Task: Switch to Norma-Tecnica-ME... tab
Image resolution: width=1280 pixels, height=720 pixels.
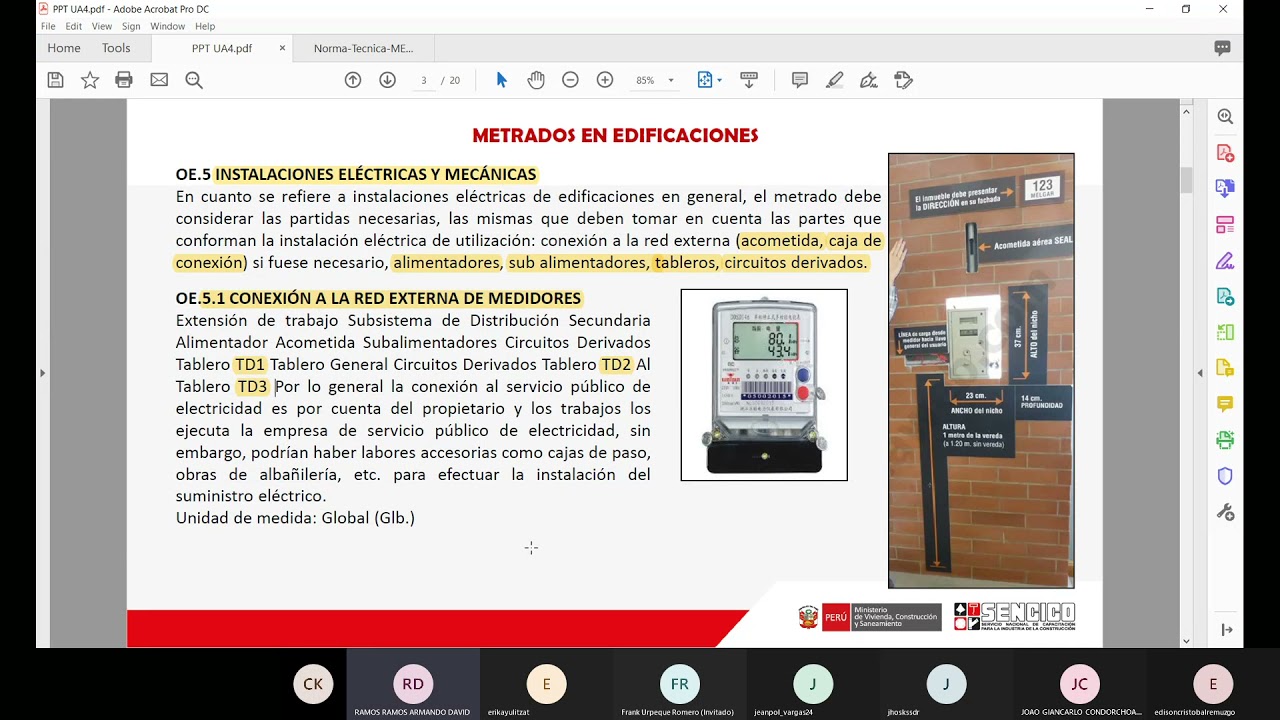Action: pos(363,48)
